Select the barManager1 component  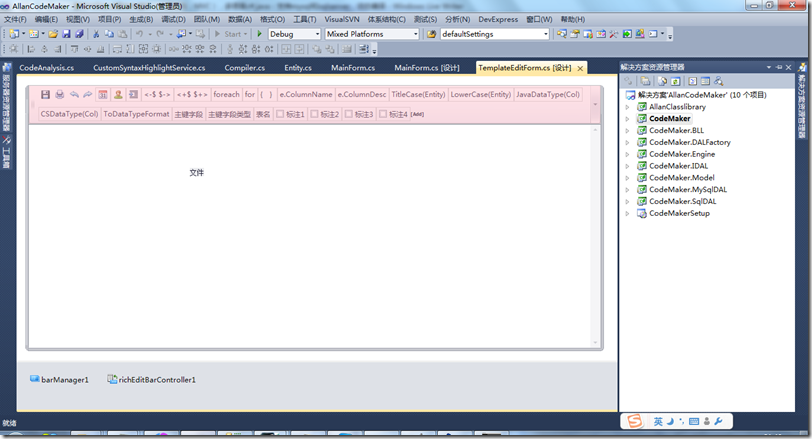pyautogui.click(x=59, y=379)
